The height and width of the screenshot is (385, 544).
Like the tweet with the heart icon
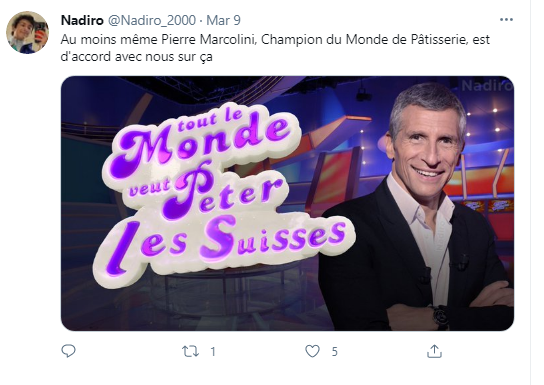[312, 351]
